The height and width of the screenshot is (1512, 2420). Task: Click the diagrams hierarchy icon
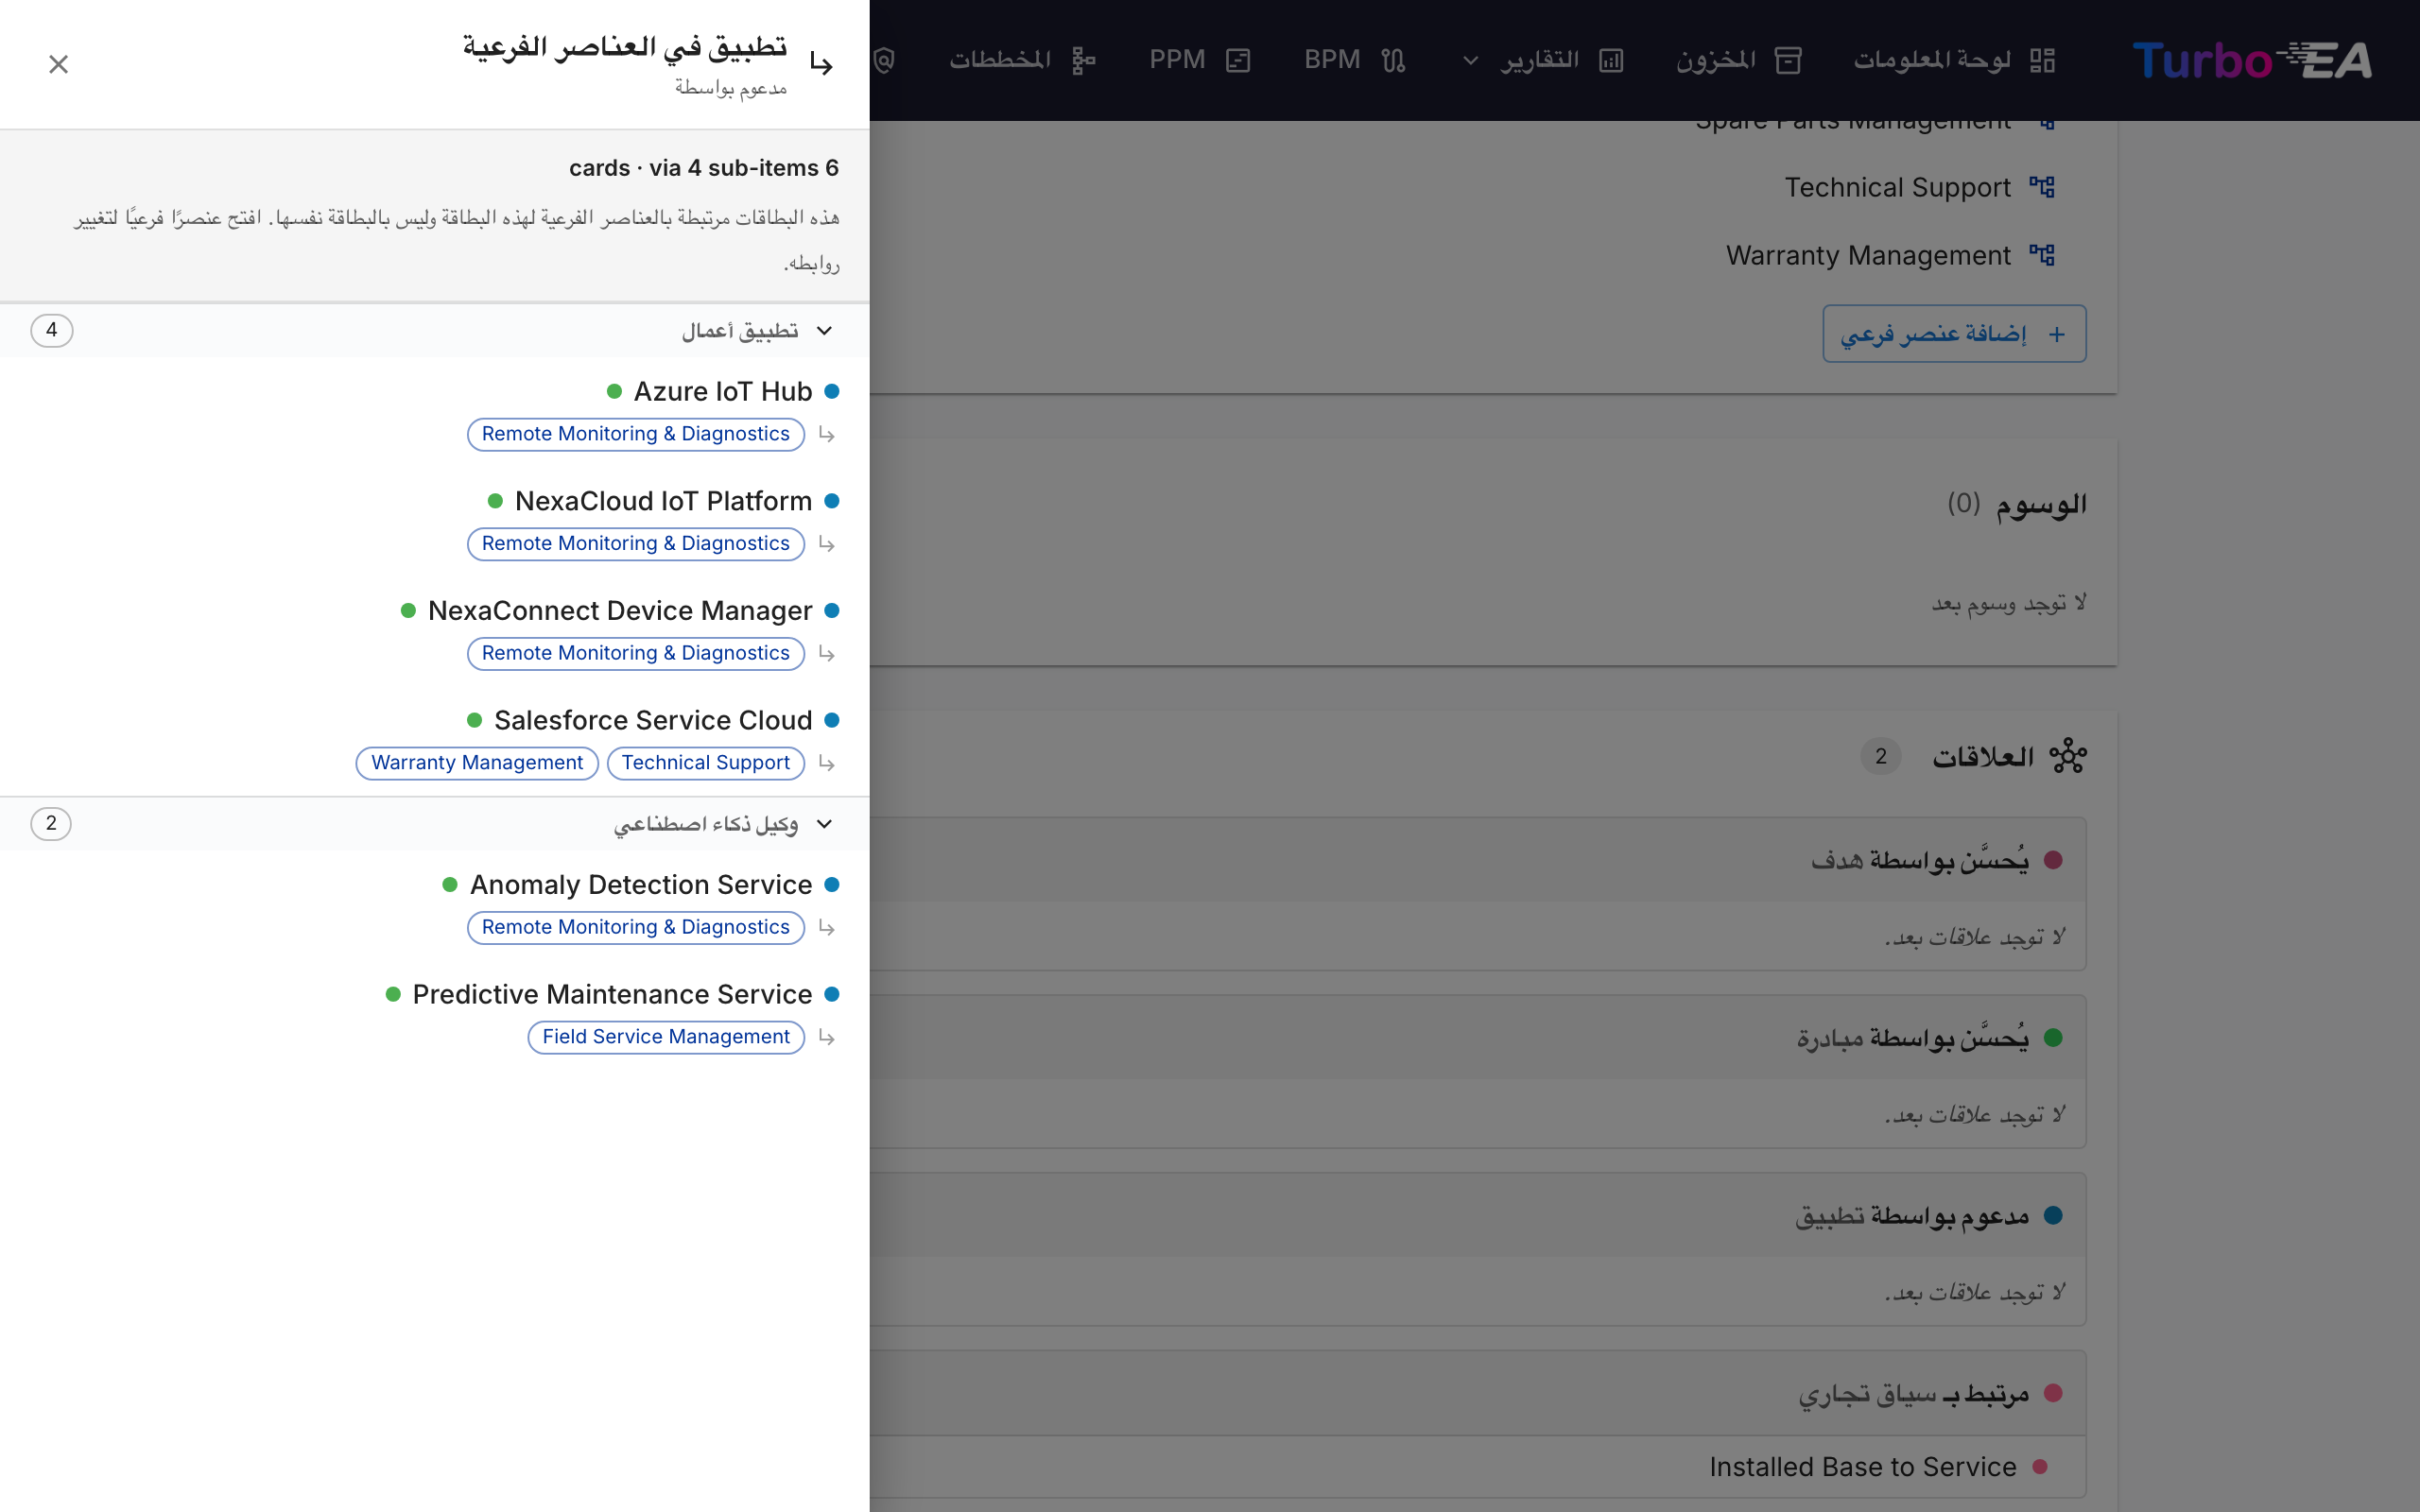[x=1083, y=60]
